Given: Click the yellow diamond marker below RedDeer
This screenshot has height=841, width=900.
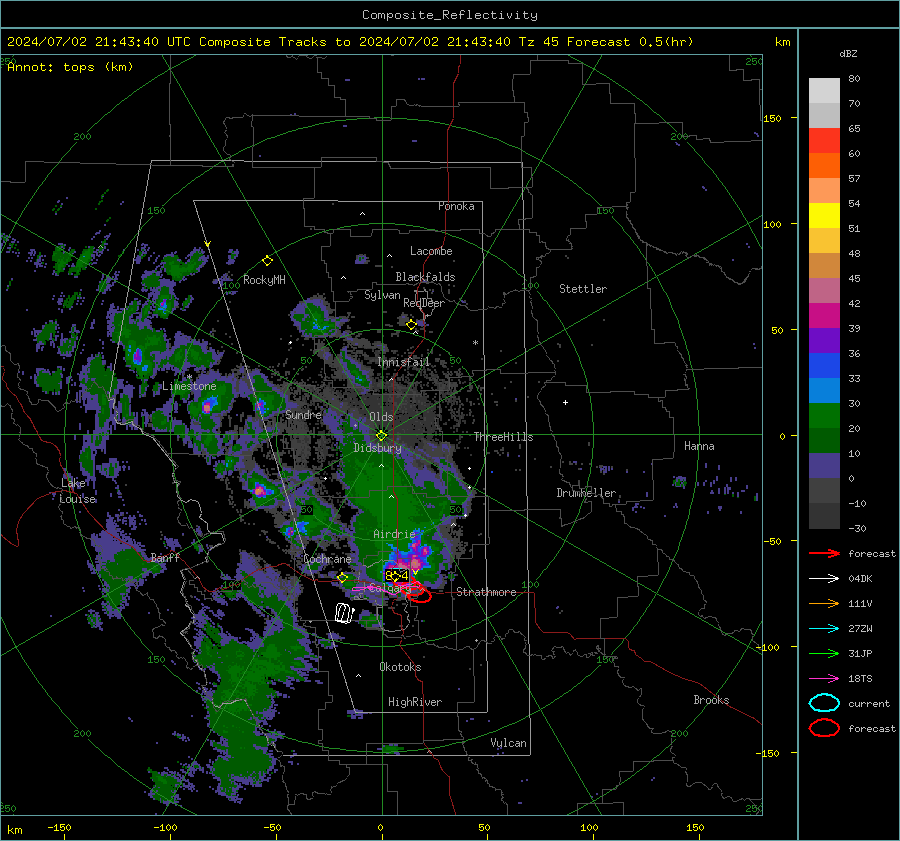Looking at the screenshot, I should click(411, 325).
